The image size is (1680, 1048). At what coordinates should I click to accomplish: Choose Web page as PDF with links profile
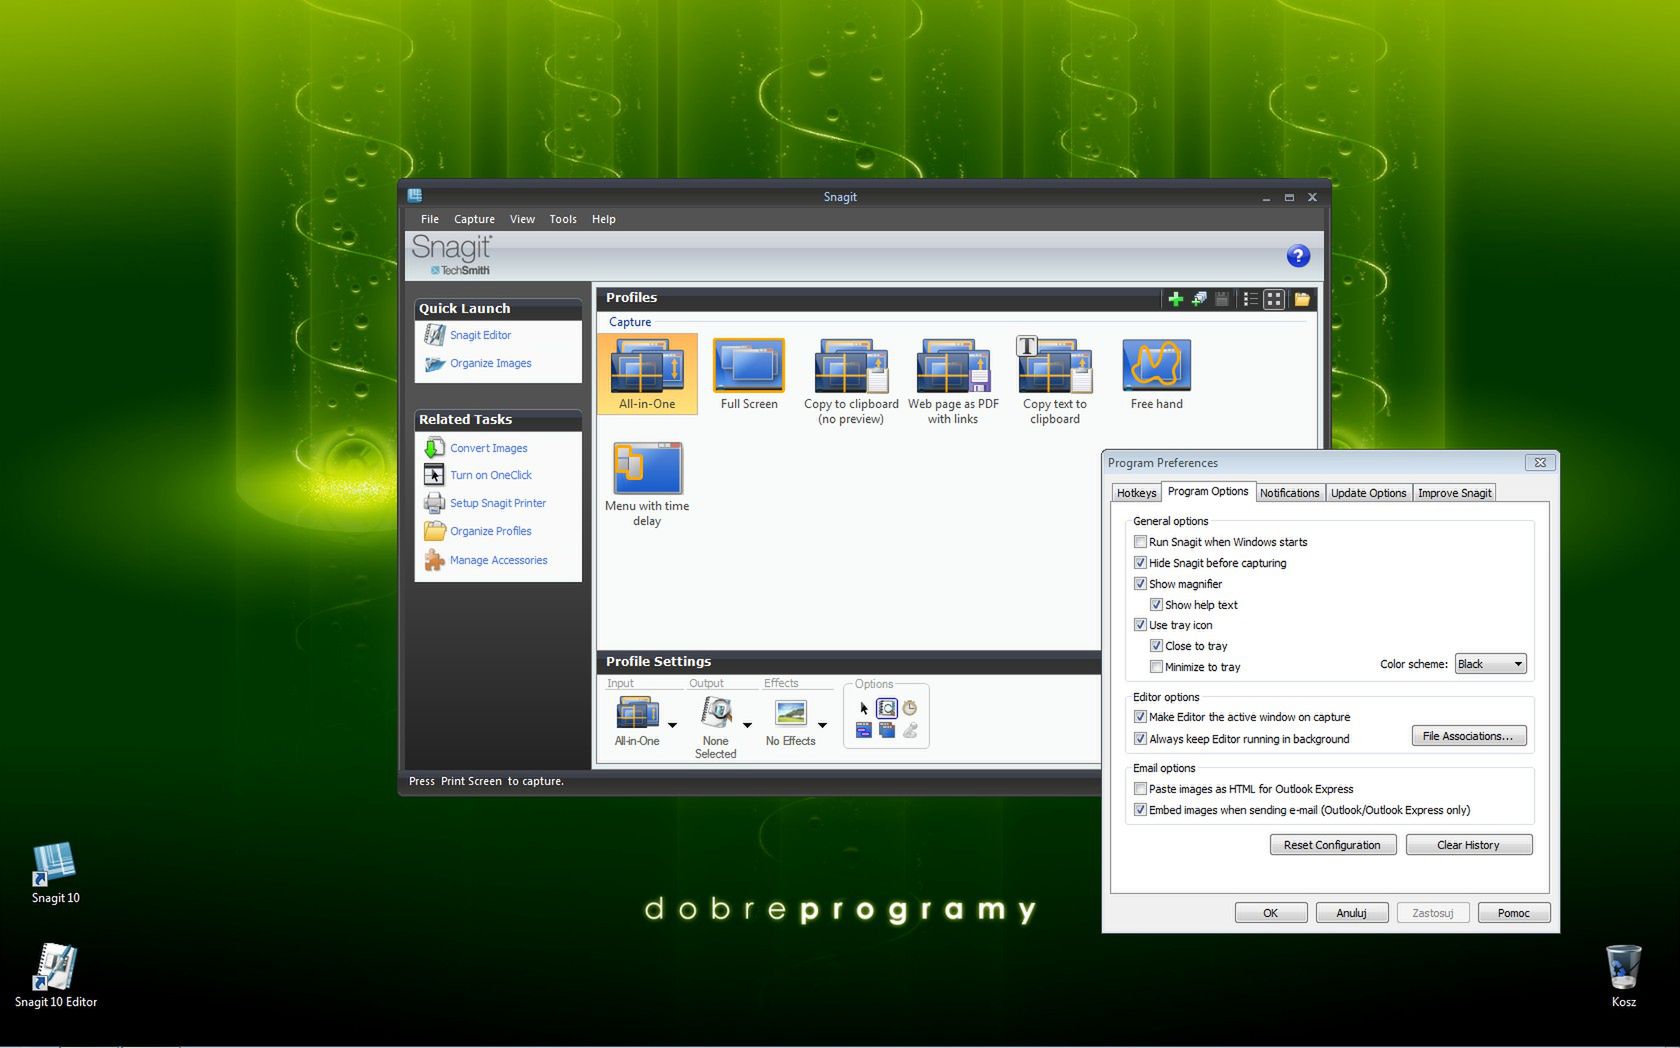coord(953,381)
